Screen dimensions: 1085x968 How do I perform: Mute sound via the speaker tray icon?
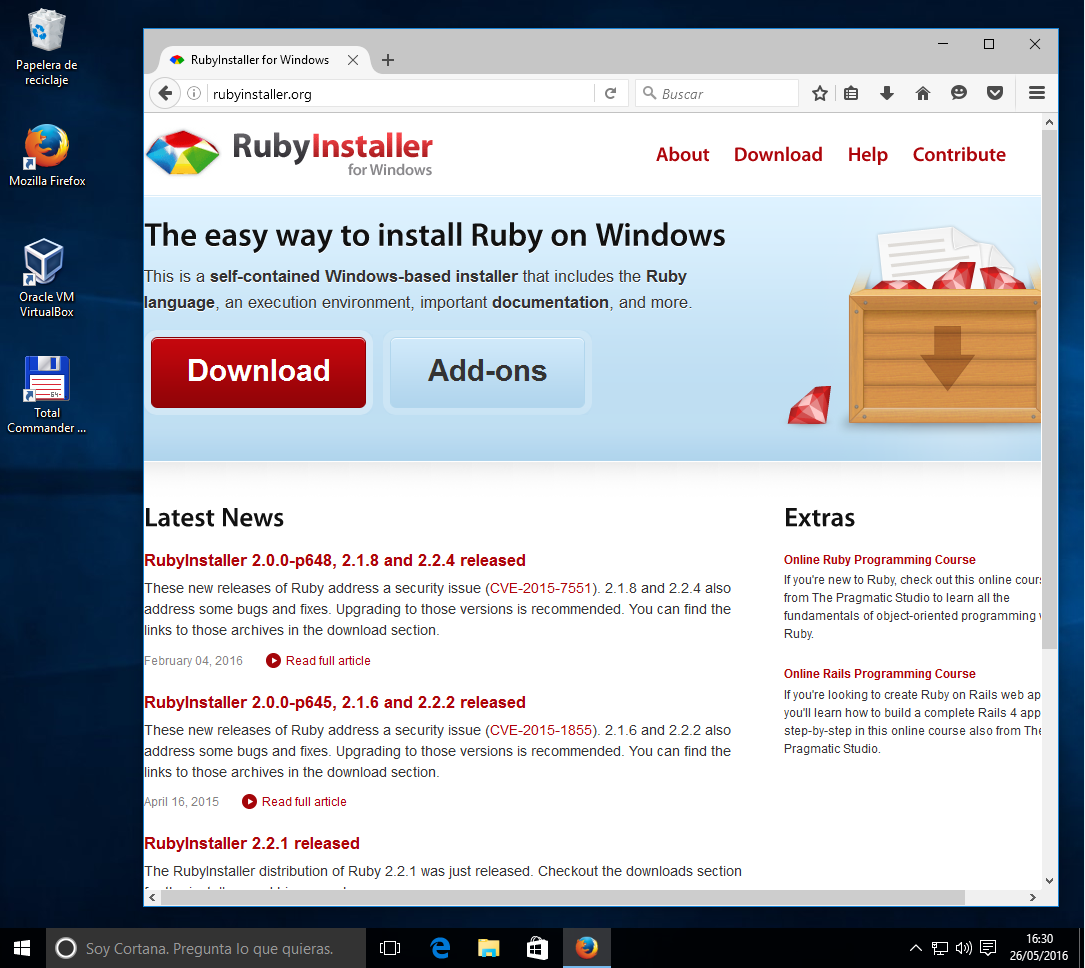pyautogui.click(x=964, y=947)
